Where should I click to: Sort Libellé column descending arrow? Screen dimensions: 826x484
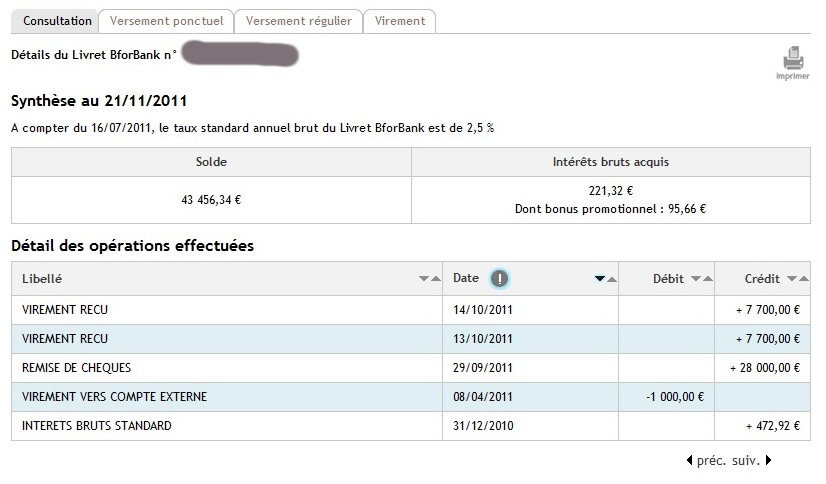point(424,279)
